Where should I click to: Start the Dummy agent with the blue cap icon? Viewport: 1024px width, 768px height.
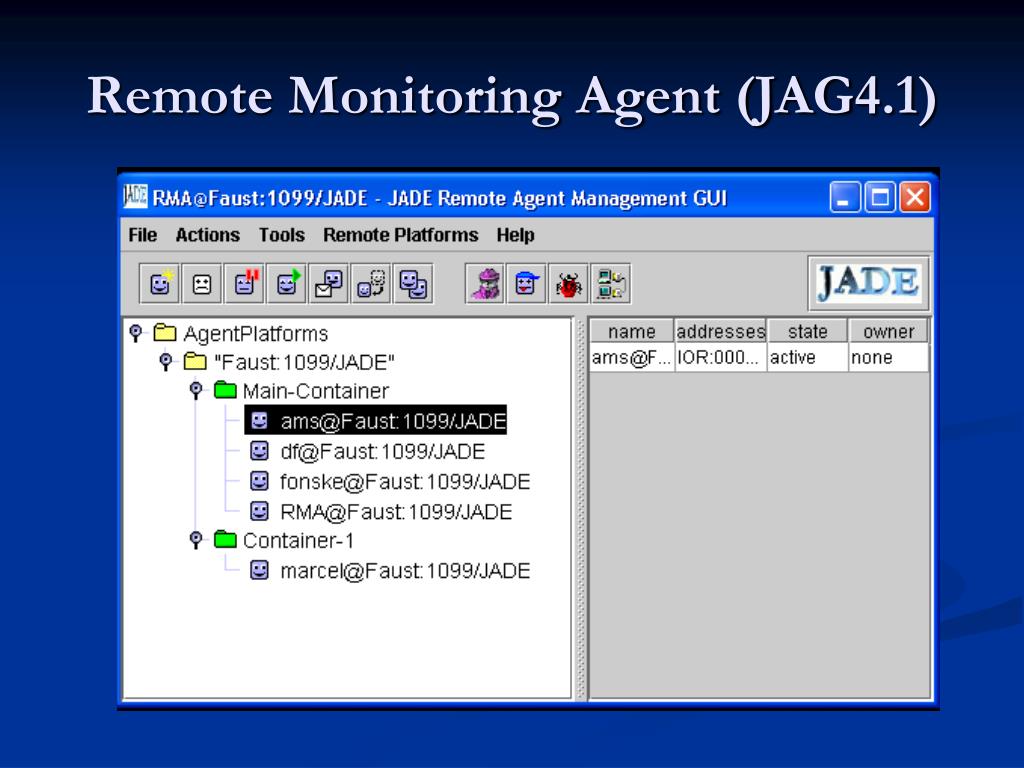click(x=526, y=283)
